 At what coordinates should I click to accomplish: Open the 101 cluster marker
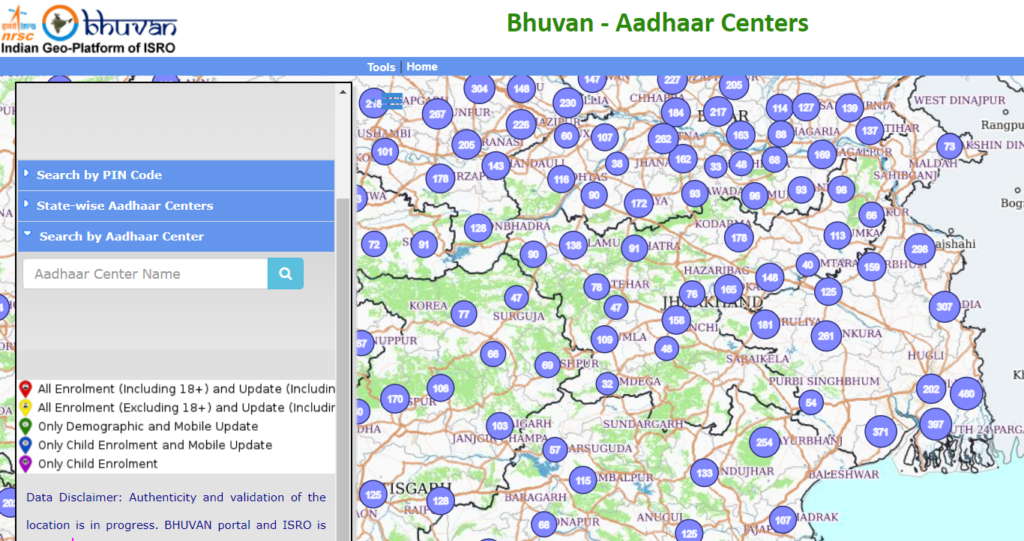coord(385,152)
